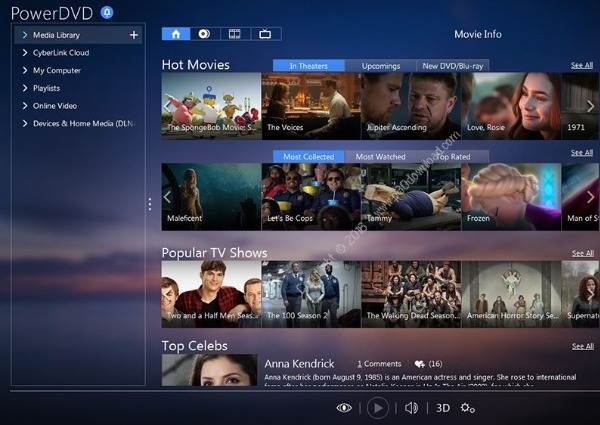This screenshot has height=425, width=600.
Task: Open the Frozen thumbnail
Action: (512, 197)
